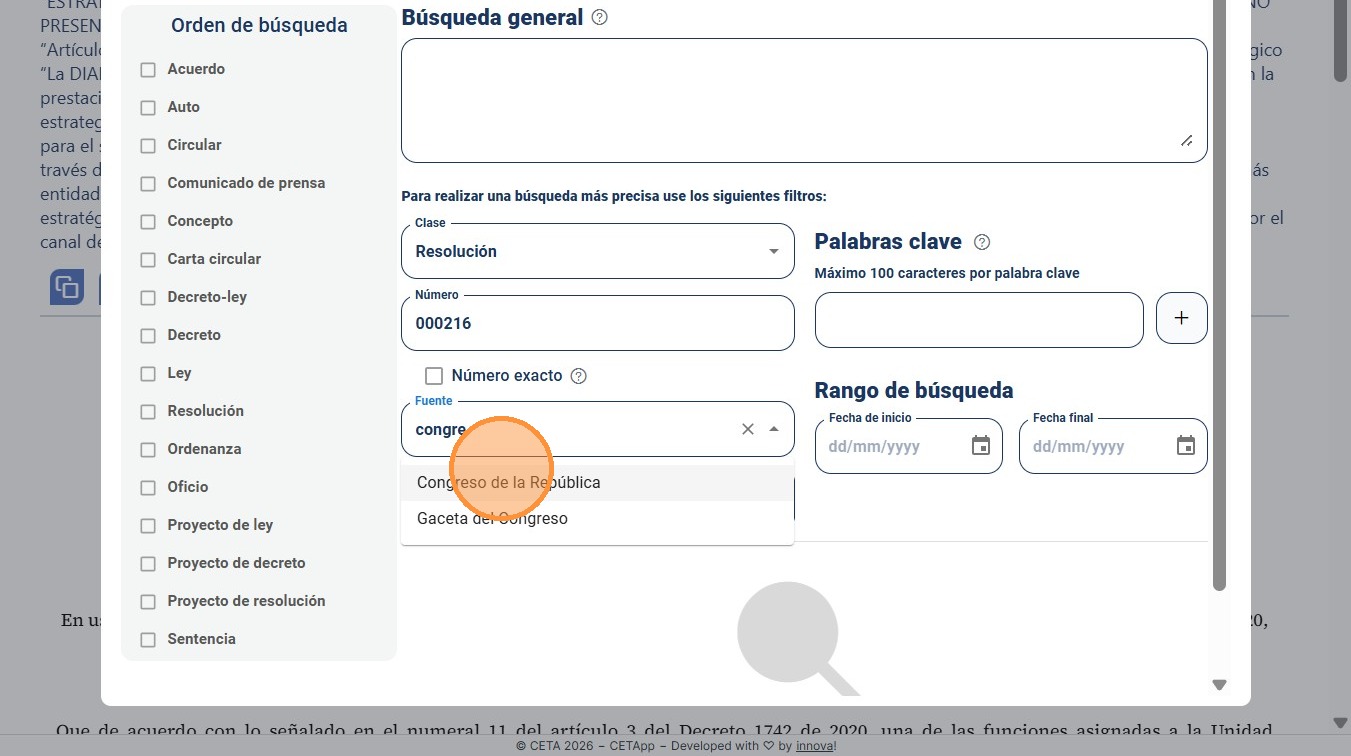This screenshot has width=1351, height=756.
Task: Check the Comunicado de prensa option
Action: [x=148, y=184]
